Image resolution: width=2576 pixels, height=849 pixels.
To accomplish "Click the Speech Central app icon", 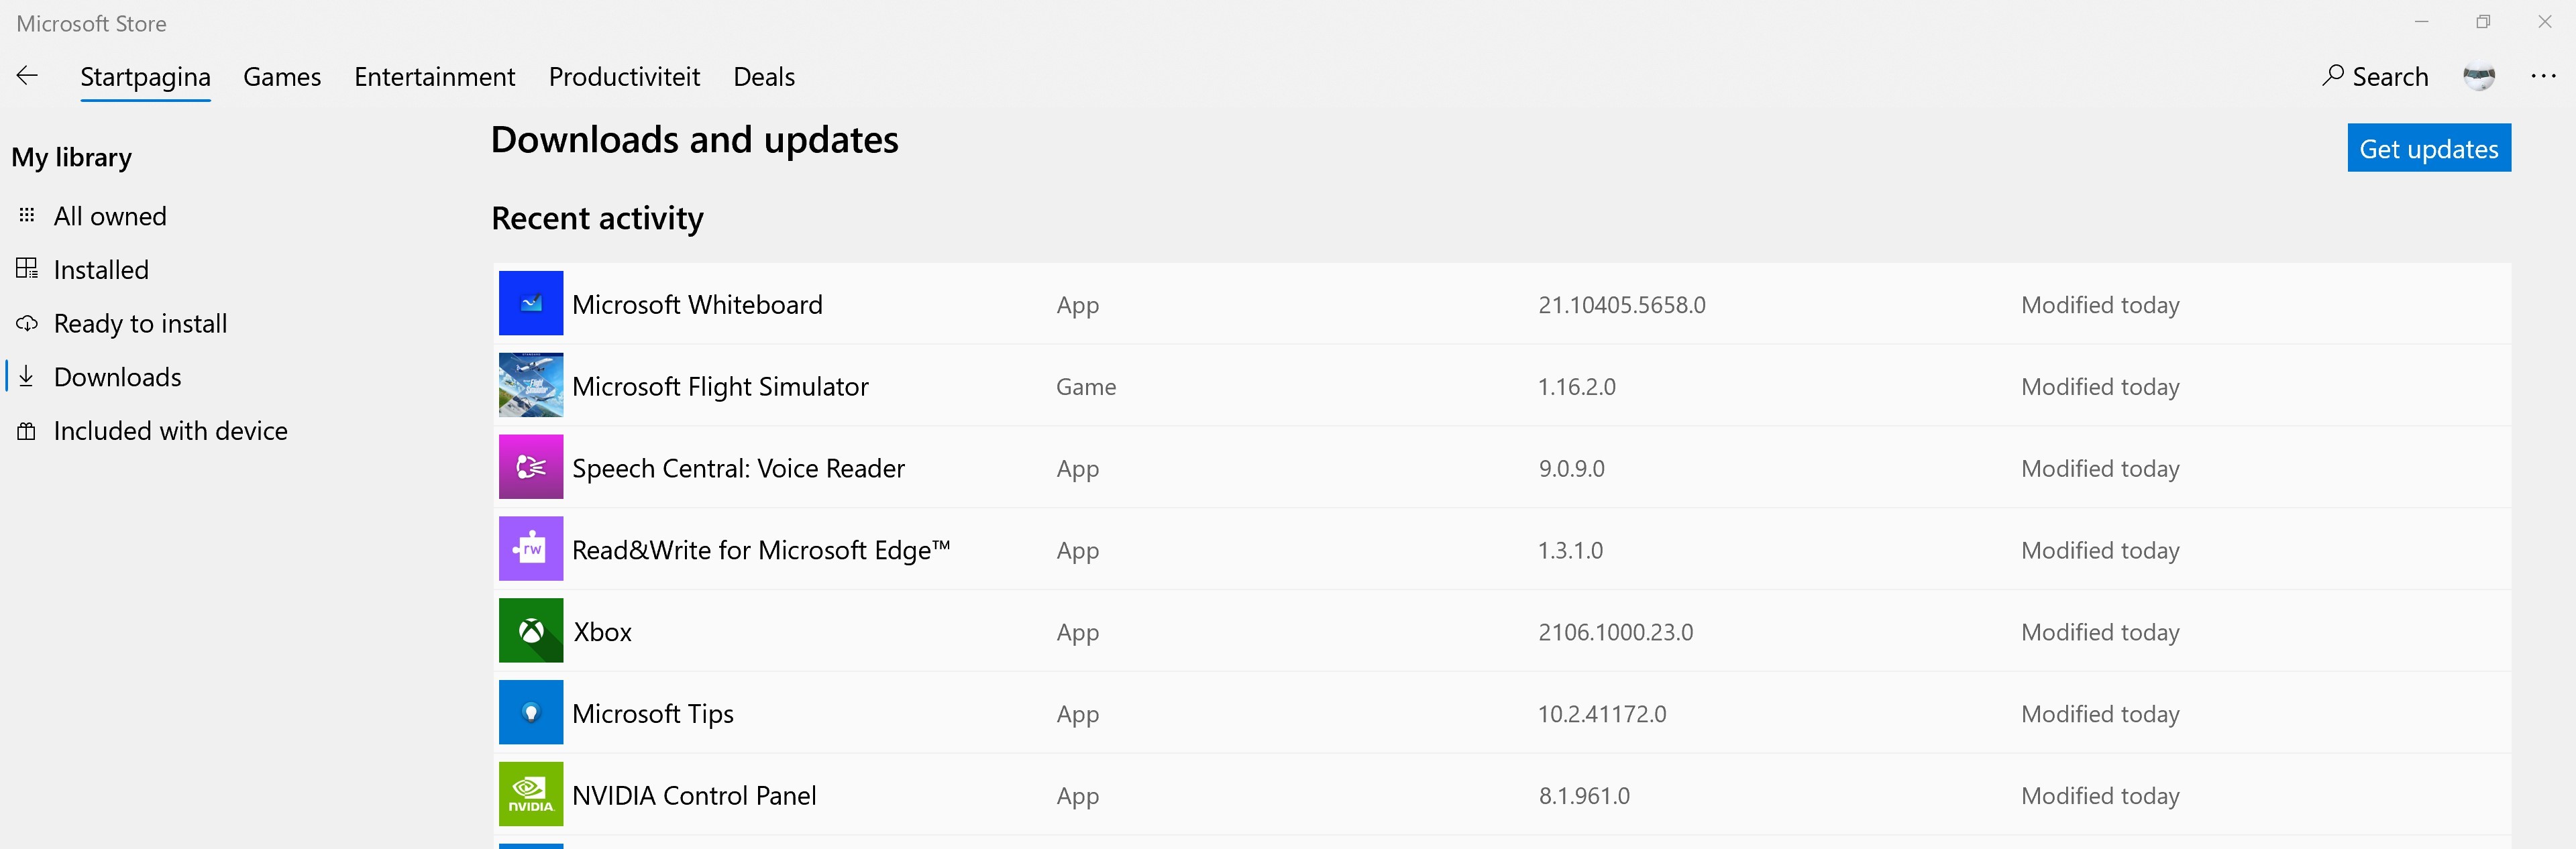I will 531,467.
